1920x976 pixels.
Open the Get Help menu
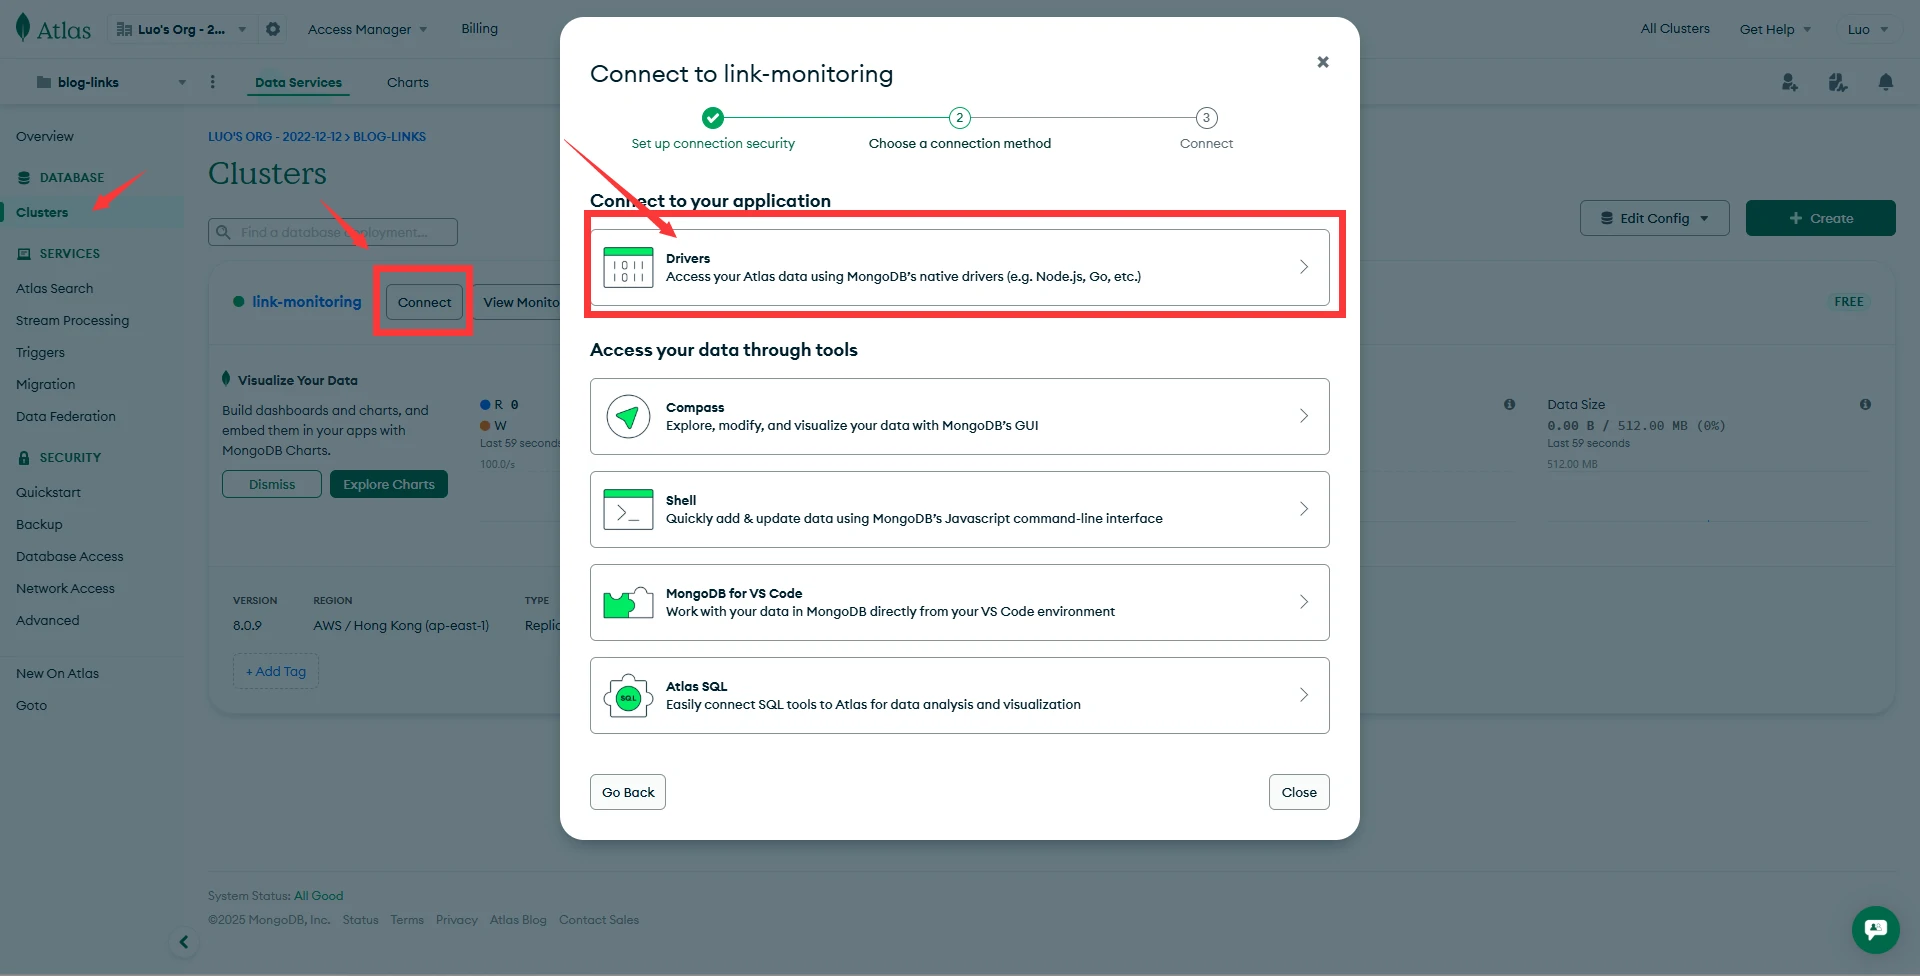click(x=1774, y=29)
